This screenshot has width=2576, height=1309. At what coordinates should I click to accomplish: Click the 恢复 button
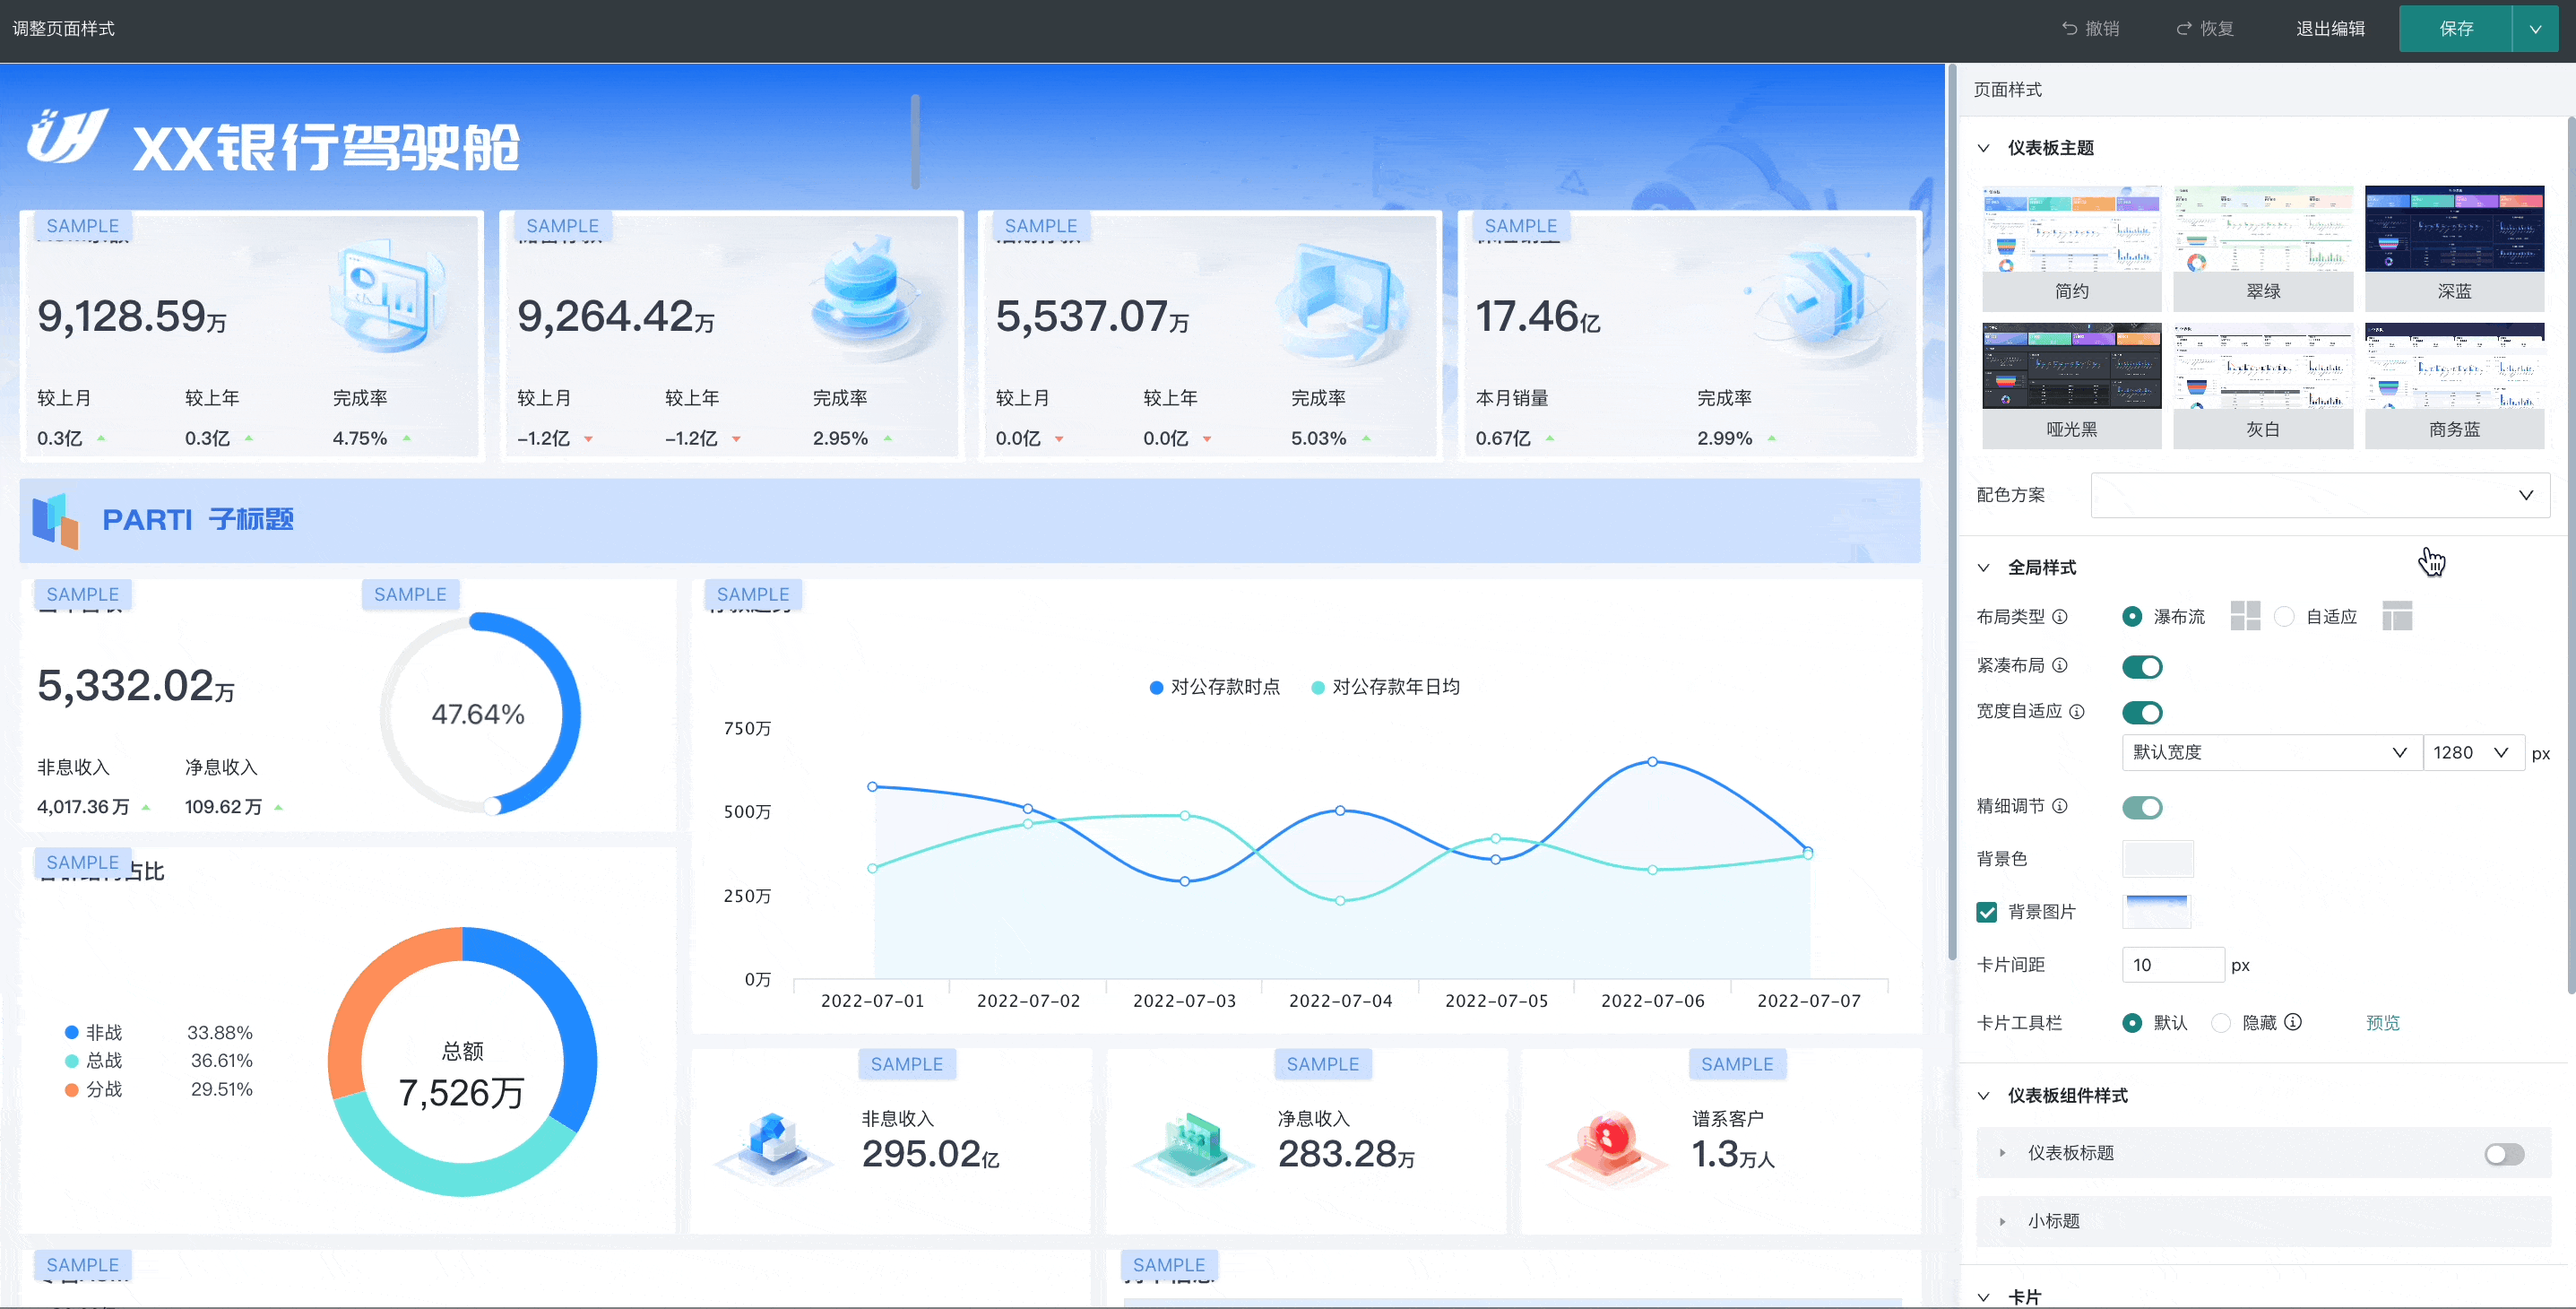2205,28
